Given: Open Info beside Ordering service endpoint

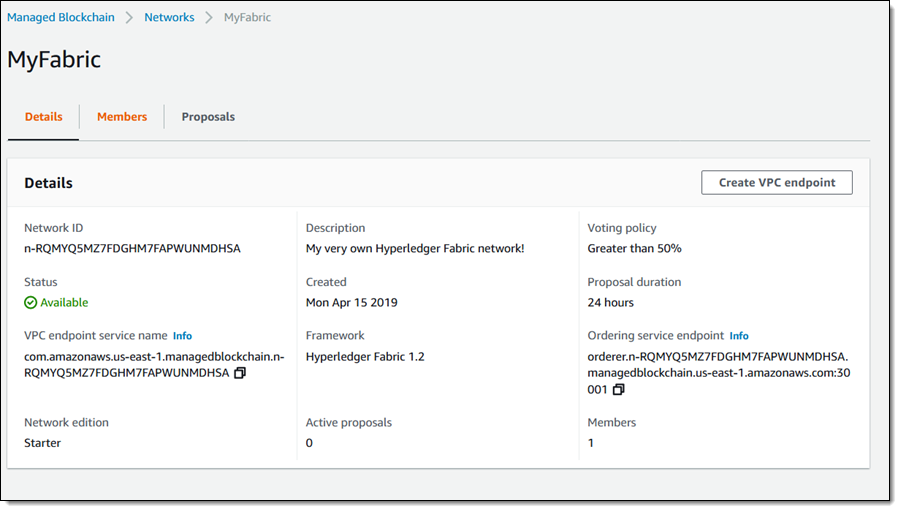Looking at the screenshot, I should 739,336.
